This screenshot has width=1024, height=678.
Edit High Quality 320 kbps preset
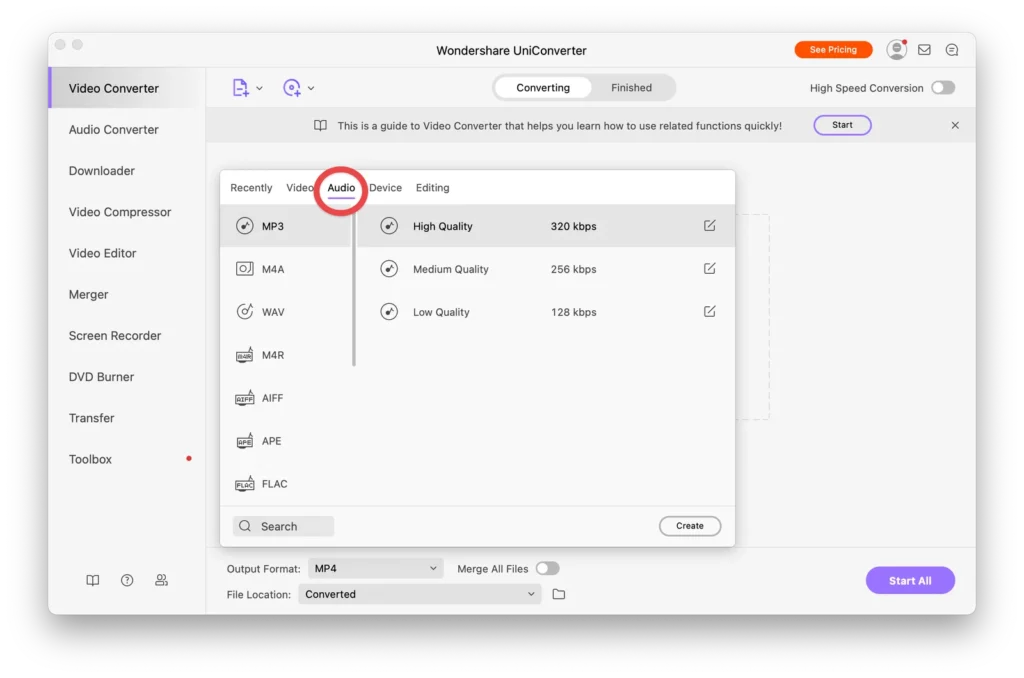(x=709, y=226)
